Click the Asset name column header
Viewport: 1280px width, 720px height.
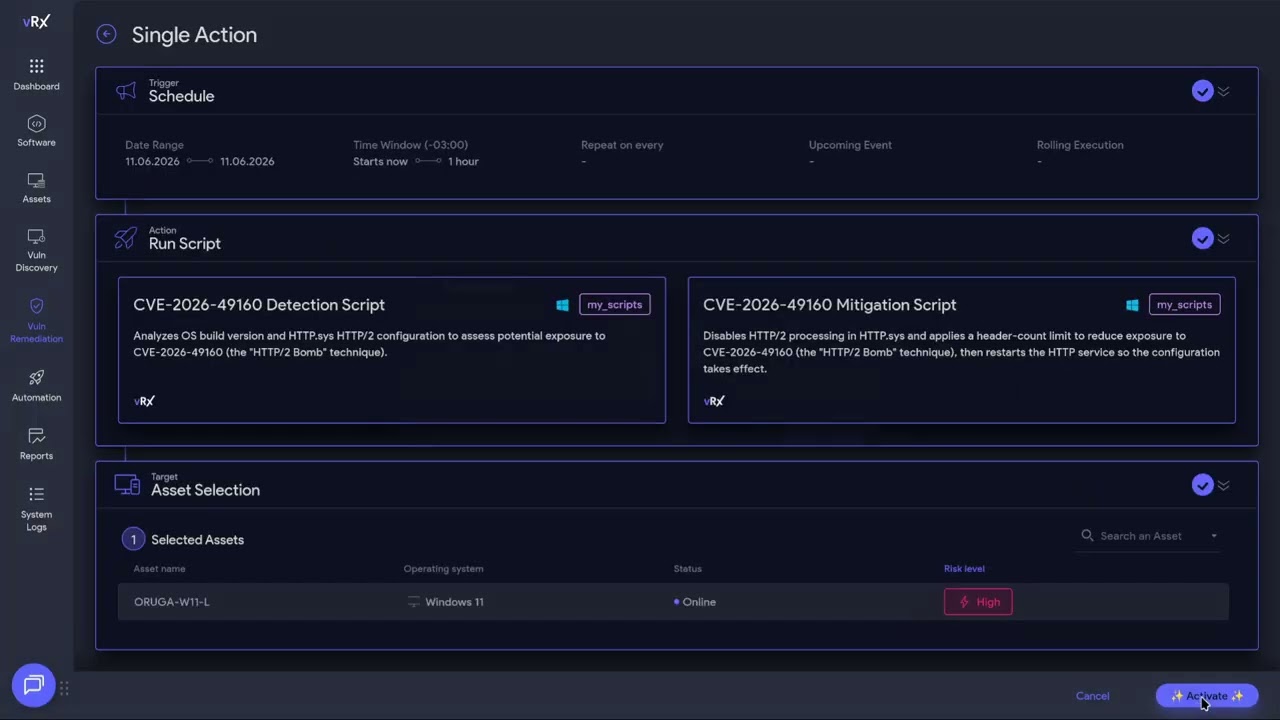159,569
